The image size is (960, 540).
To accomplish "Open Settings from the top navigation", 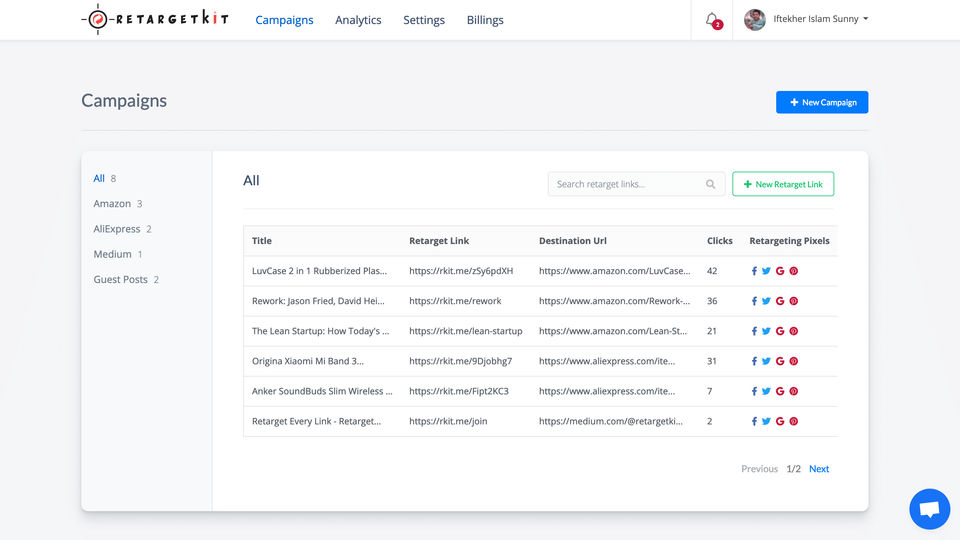I will pos(424,20).
